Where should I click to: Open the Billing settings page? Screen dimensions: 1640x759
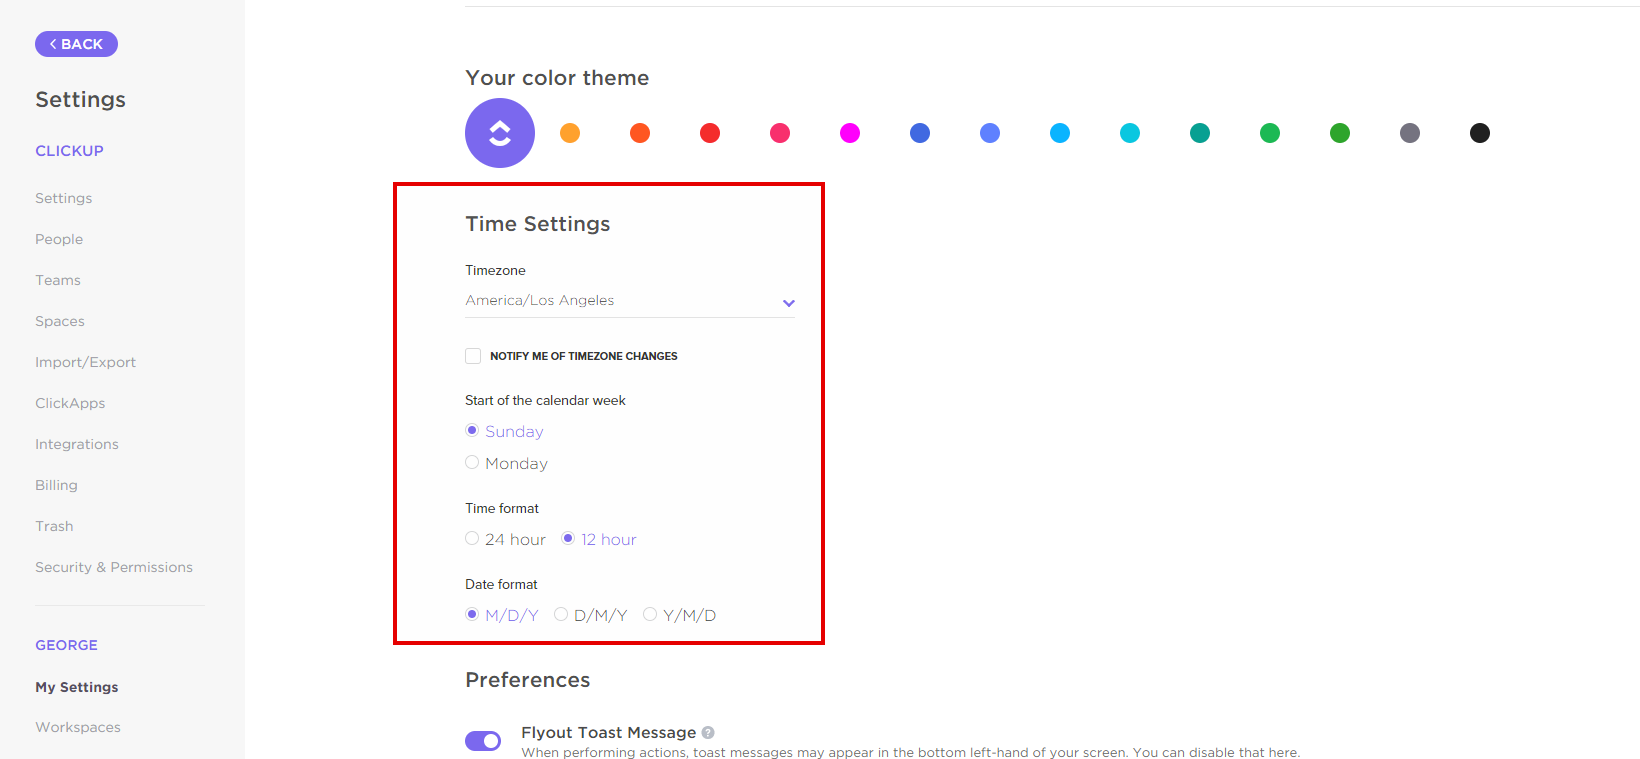click(x=56, y=485)
